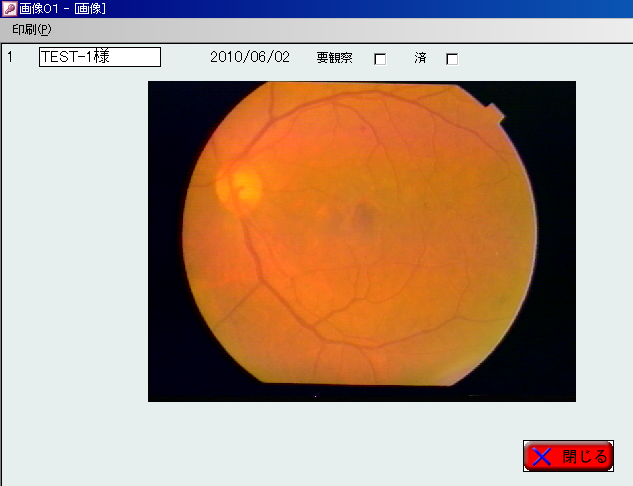Click the TEST-1様 patient name field
Screen dimensions: 633x486
click(x=100, y=57)
